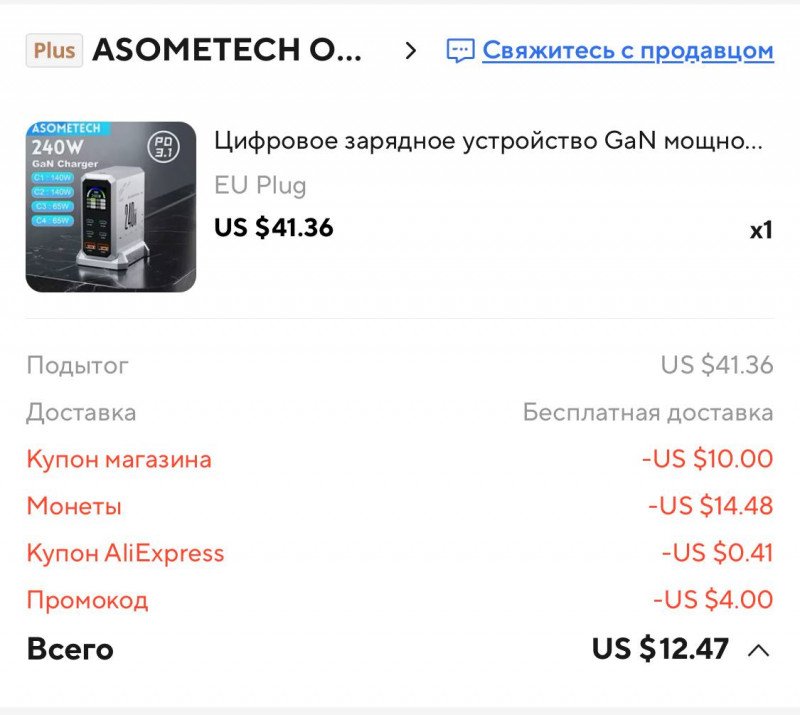
Task: Open the Цифровое зарядное устройство GaN title
Action: click(488, 140)
